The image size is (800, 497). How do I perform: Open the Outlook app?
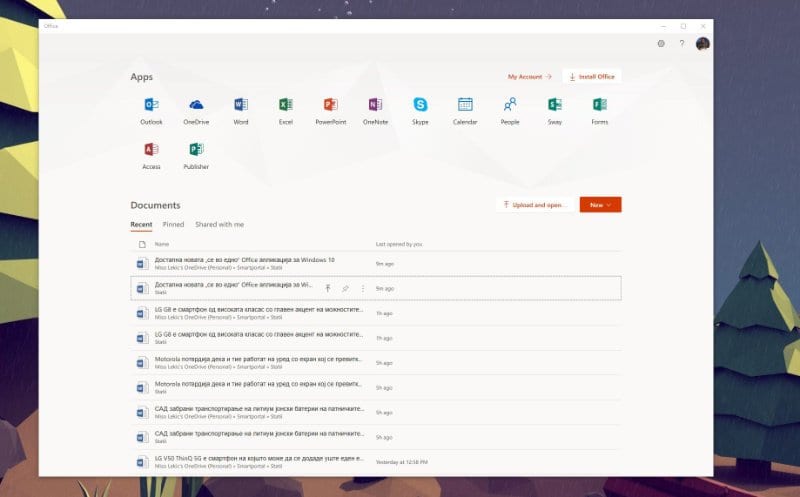[151, 111]
